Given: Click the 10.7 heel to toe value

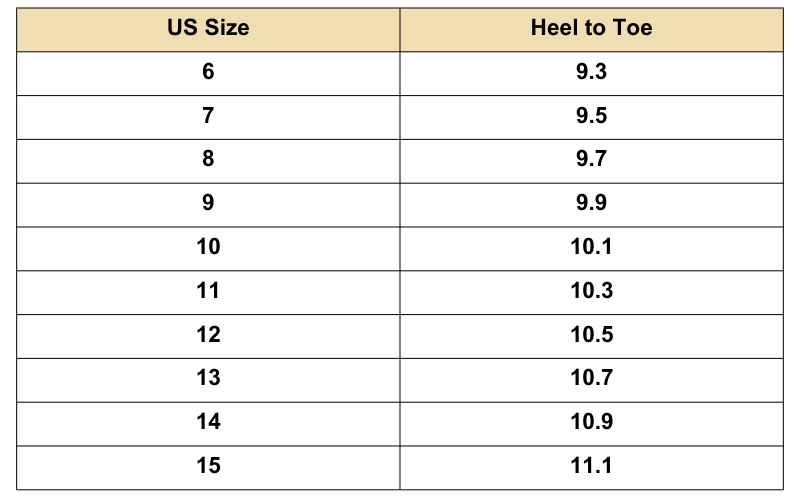Looking at the screenshot, I should pos(591,378).
